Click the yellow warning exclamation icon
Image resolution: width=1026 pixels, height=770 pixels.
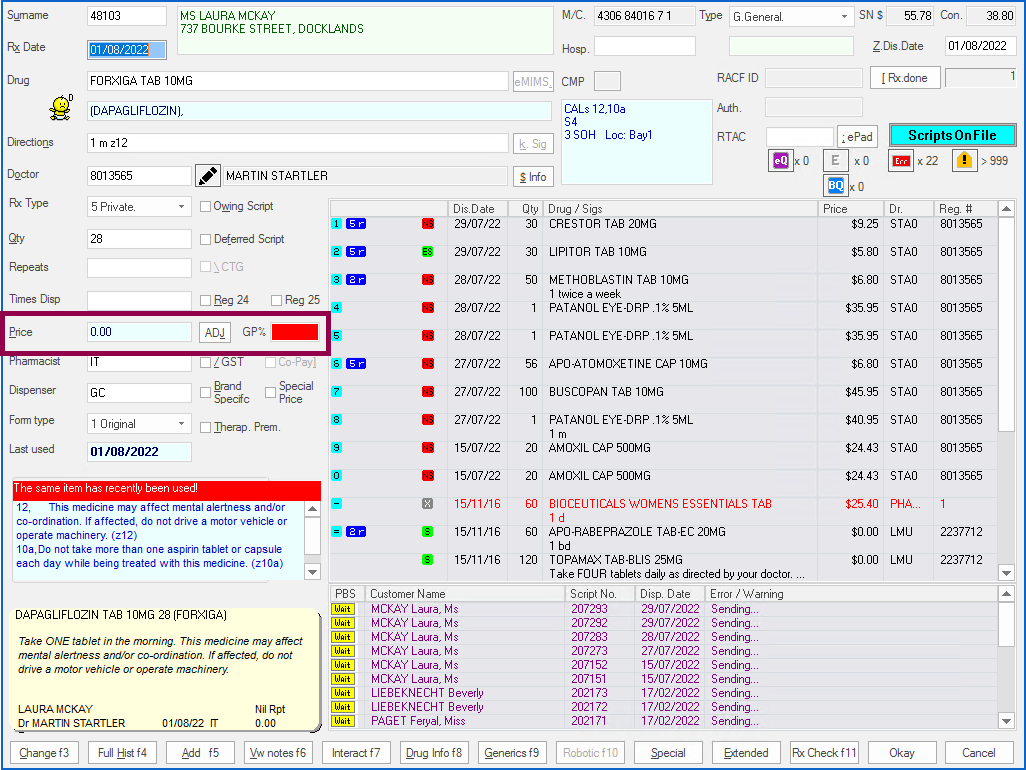pos(963,160)
